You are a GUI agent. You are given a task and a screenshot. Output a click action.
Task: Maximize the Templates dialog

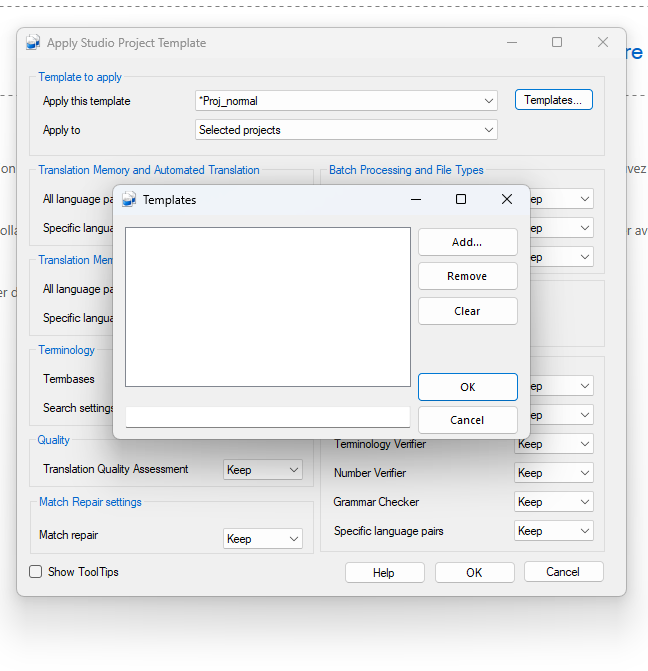point(461,199)
